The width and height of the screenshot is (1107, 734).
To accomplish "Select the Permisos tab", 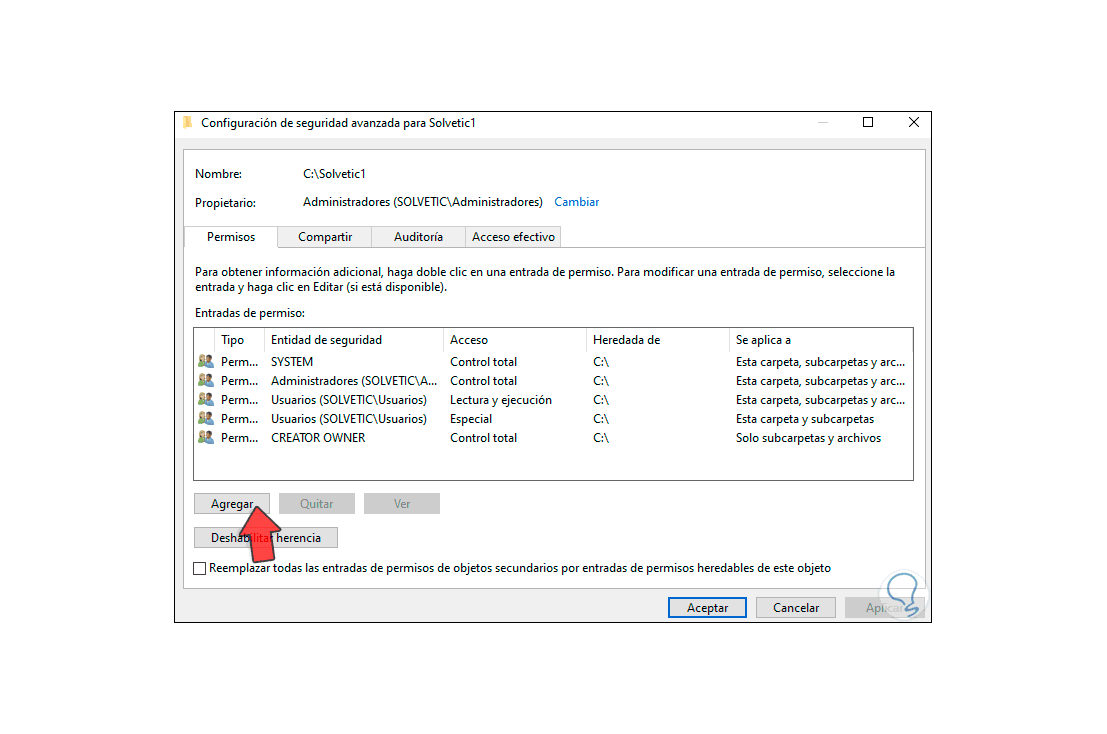I will tap(230, 236).
